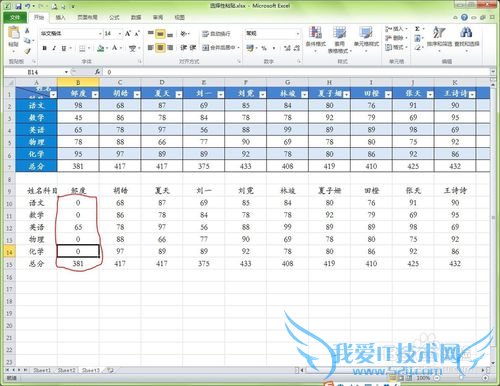Click the orientation angle text icon
This screenshot has width=500, height=386.
(x=184, y=34)
